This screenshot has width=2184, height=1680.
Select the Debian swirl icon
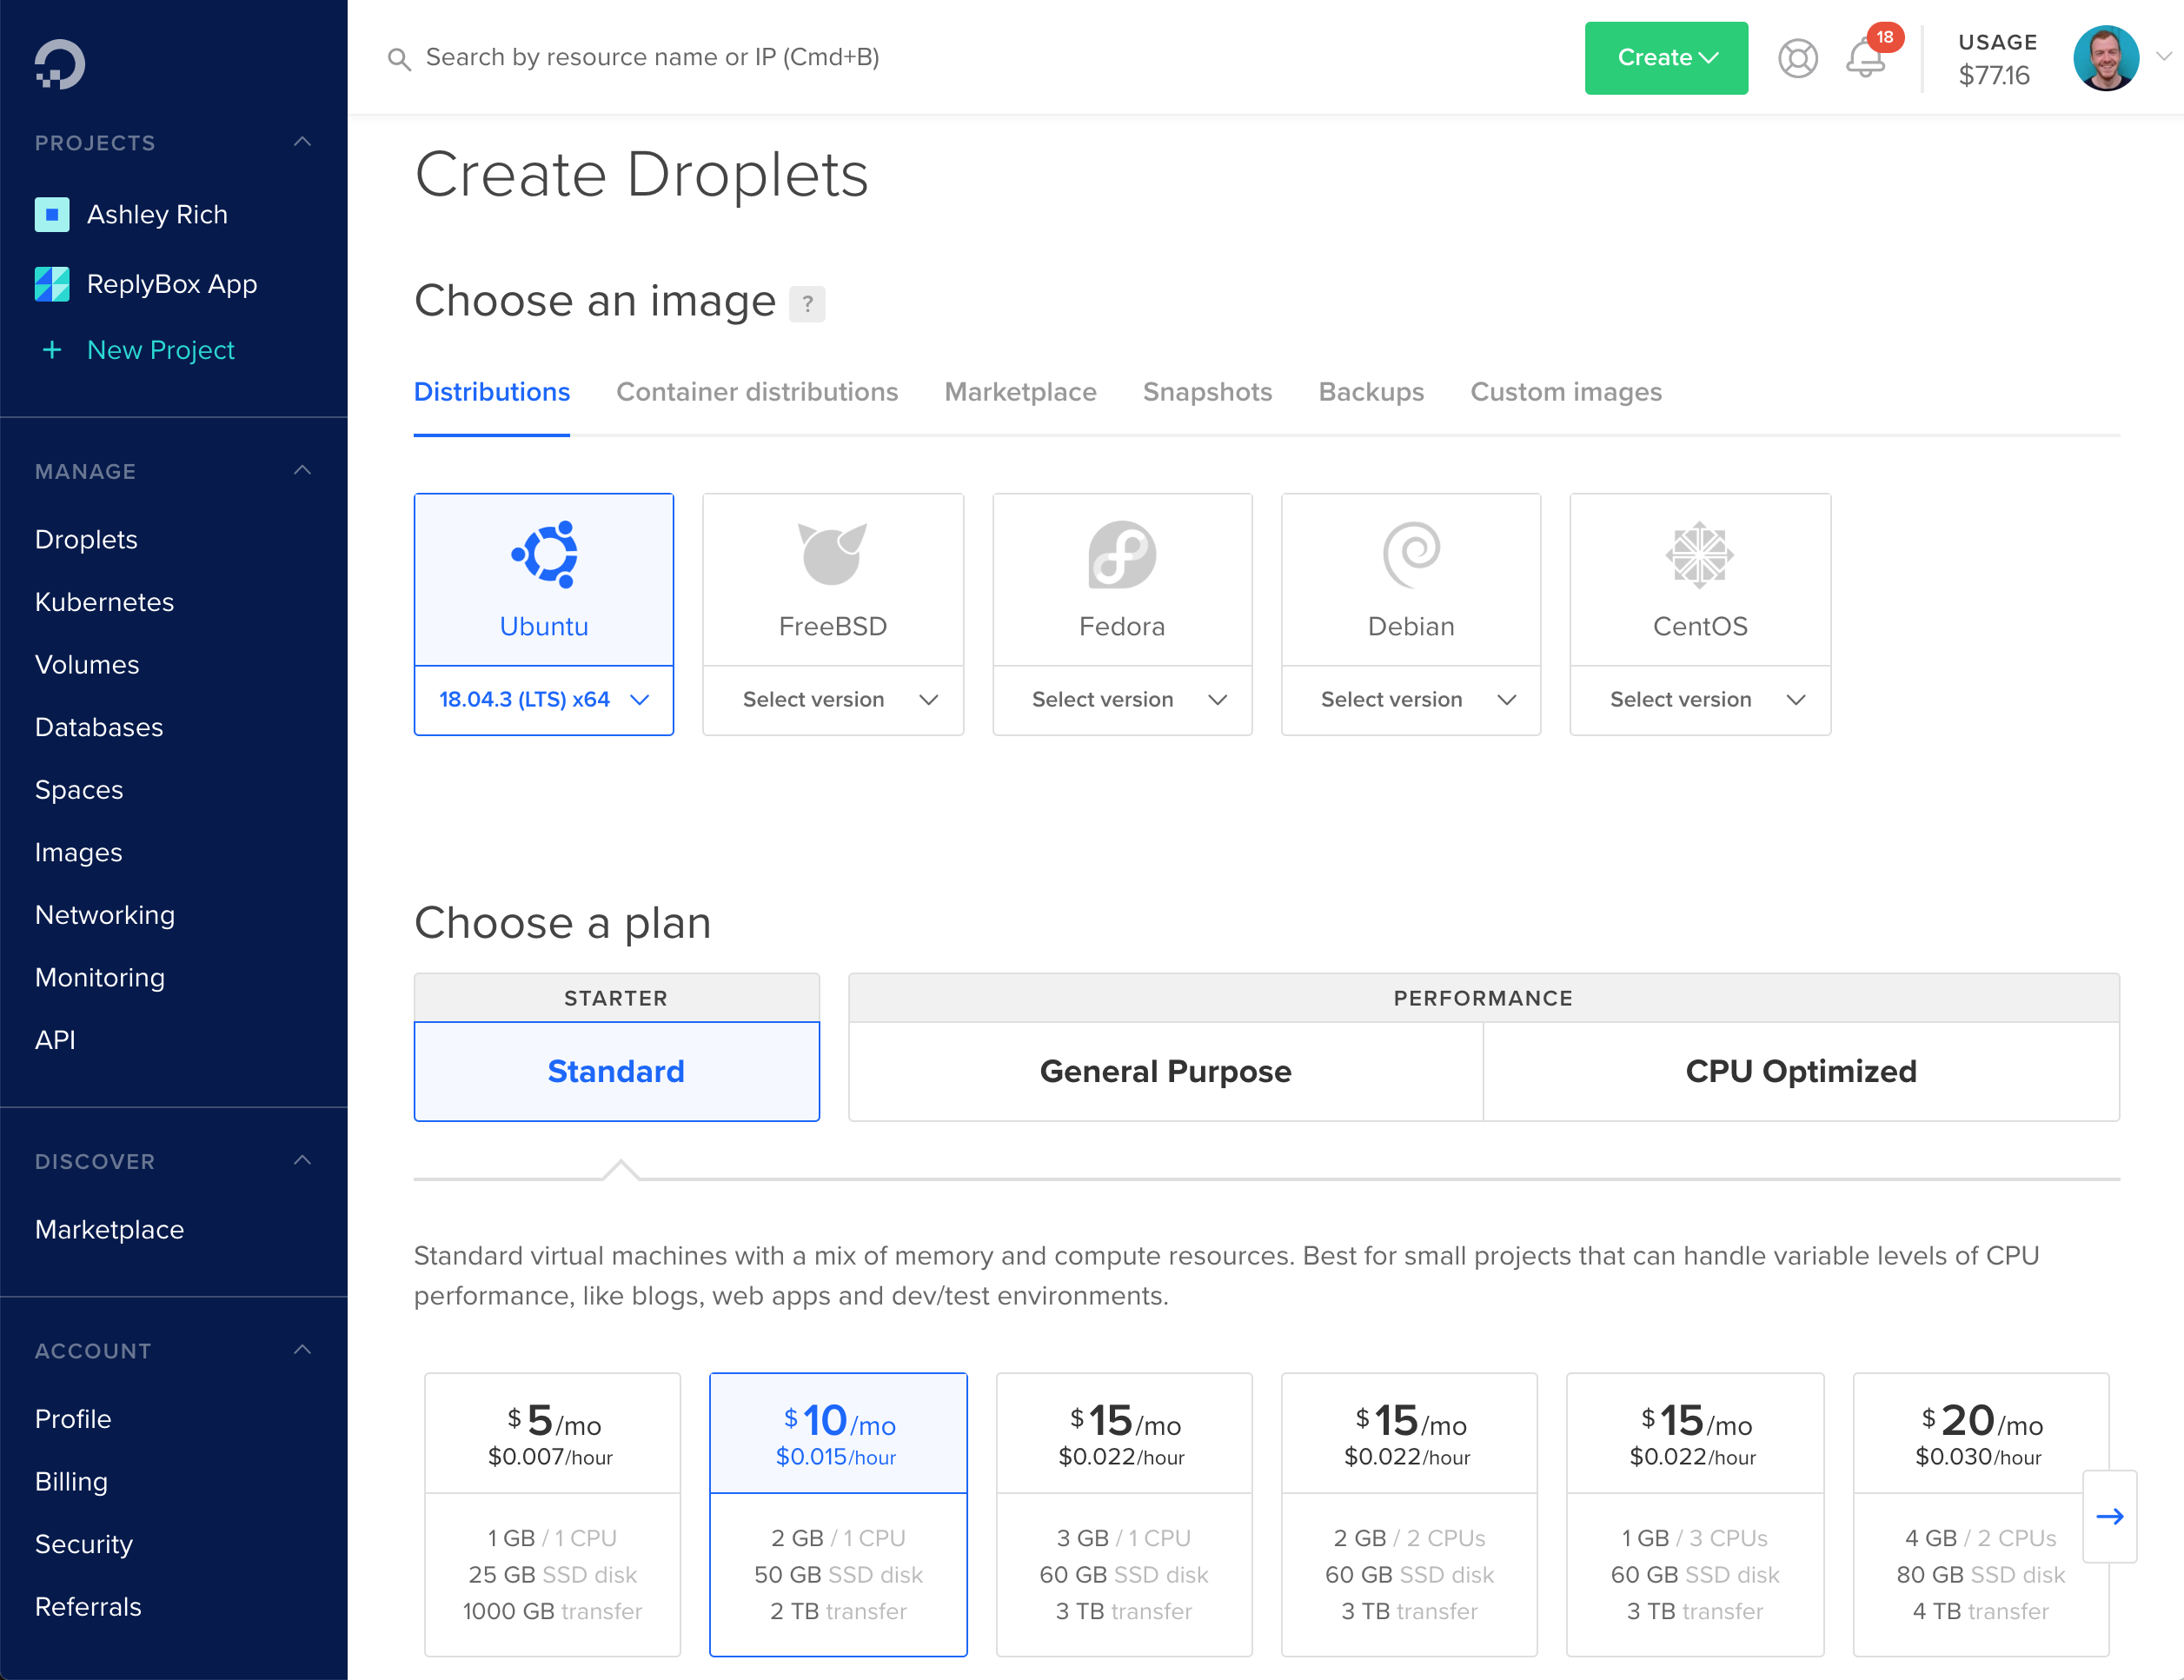tap(1411, 554)
